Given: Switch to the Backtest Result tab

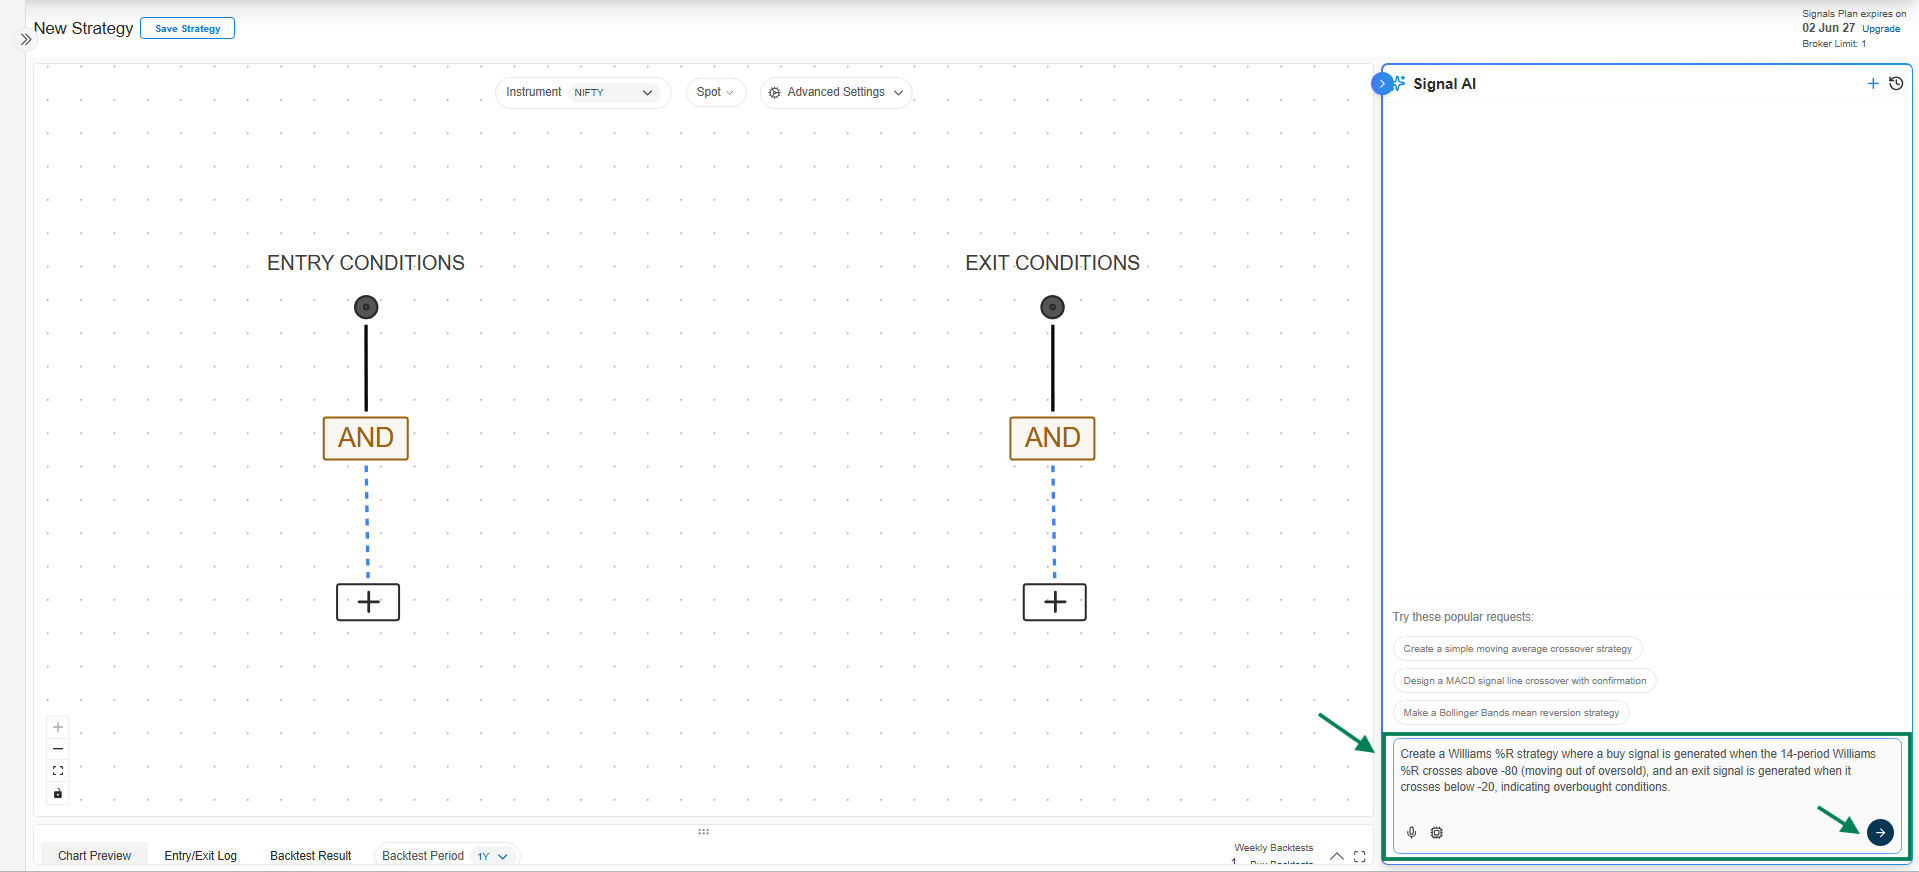Looking at the screenshot, I should 310,856.
